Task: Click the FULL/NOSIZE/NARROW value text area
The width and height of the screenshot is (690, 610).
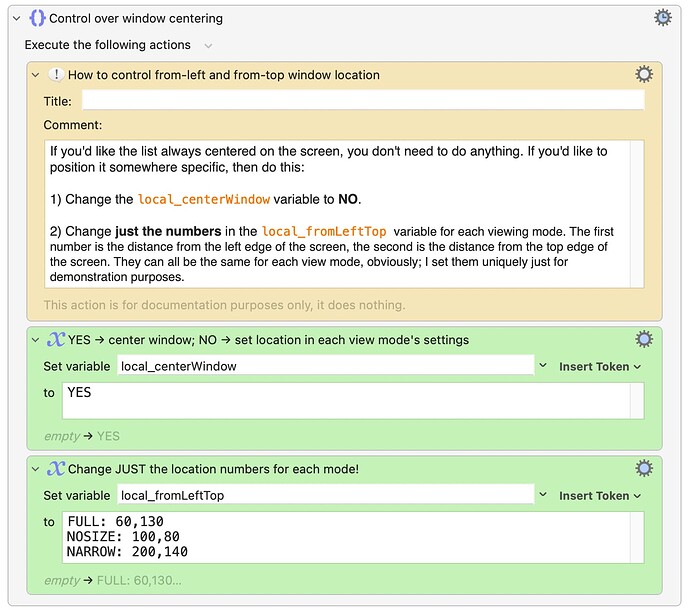Action: 353,537
